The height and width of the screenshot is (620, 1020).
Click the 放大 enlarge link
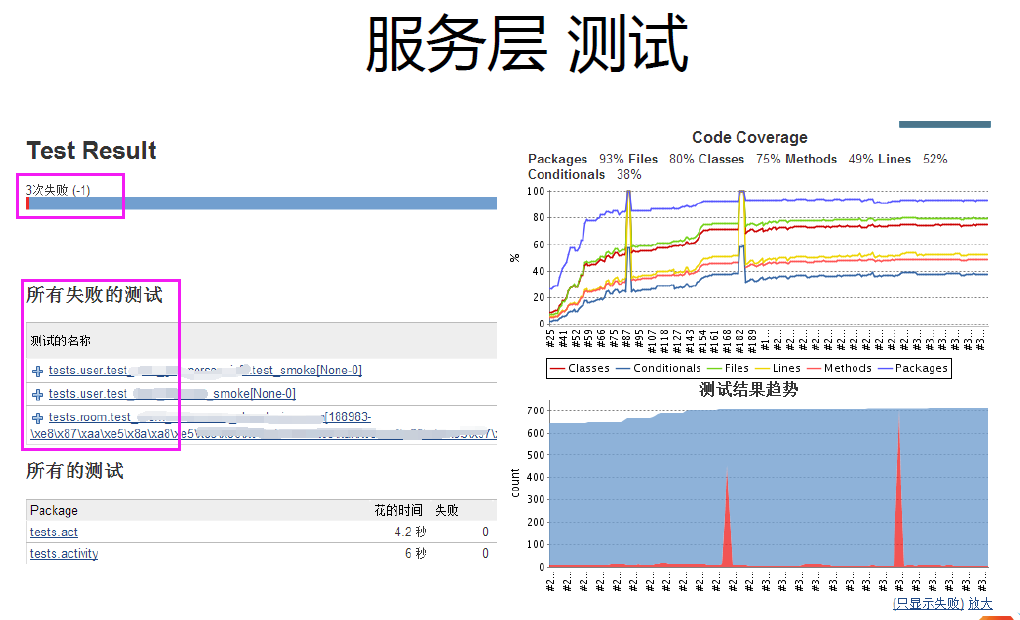[980, 604]
